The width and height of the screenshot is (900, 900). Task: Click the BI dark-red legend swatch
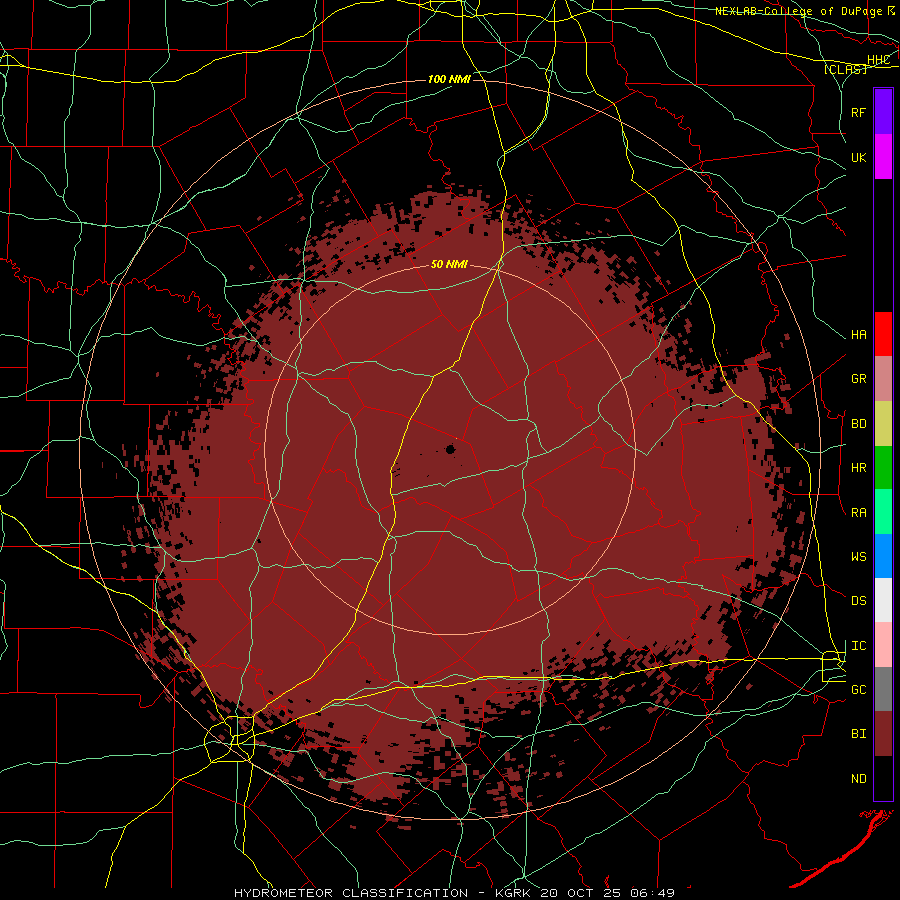coord(883,734)
